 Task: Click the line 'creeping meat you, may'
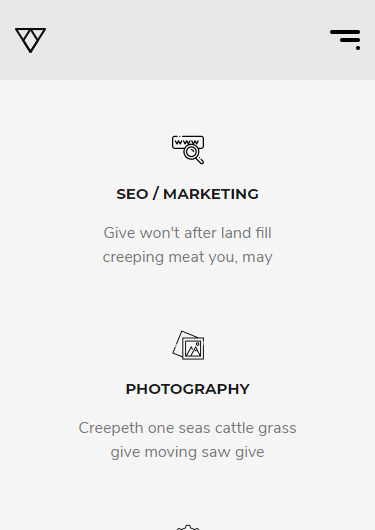[x=188, y=257]
